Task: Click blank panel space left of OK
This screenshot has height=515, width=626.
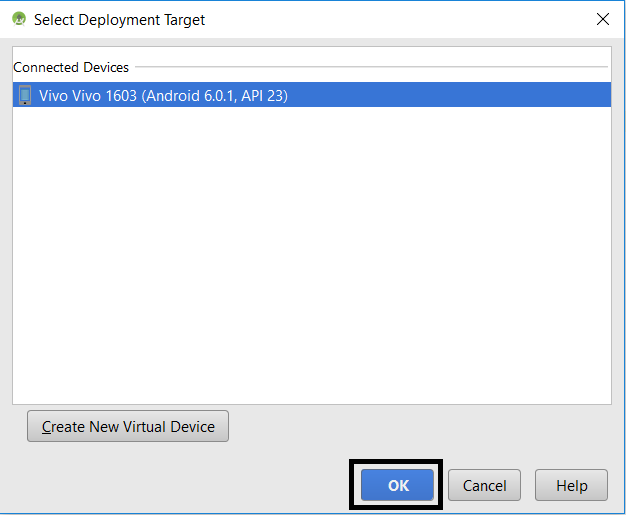Action: (180, 485)
